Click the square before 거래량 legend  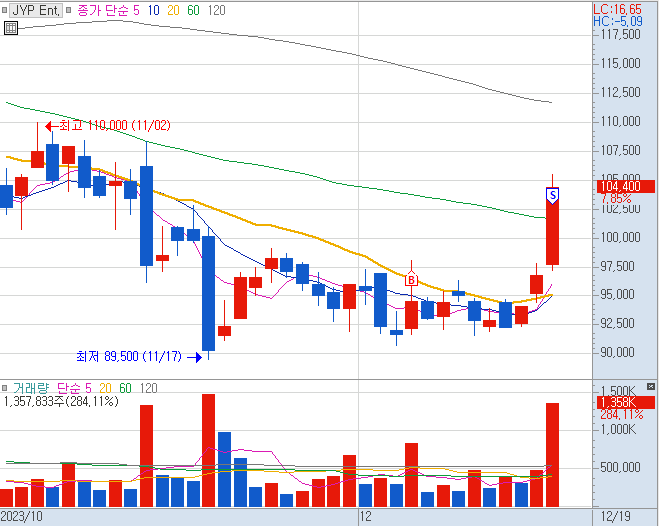pyautogui.click(x=5, y=388)
